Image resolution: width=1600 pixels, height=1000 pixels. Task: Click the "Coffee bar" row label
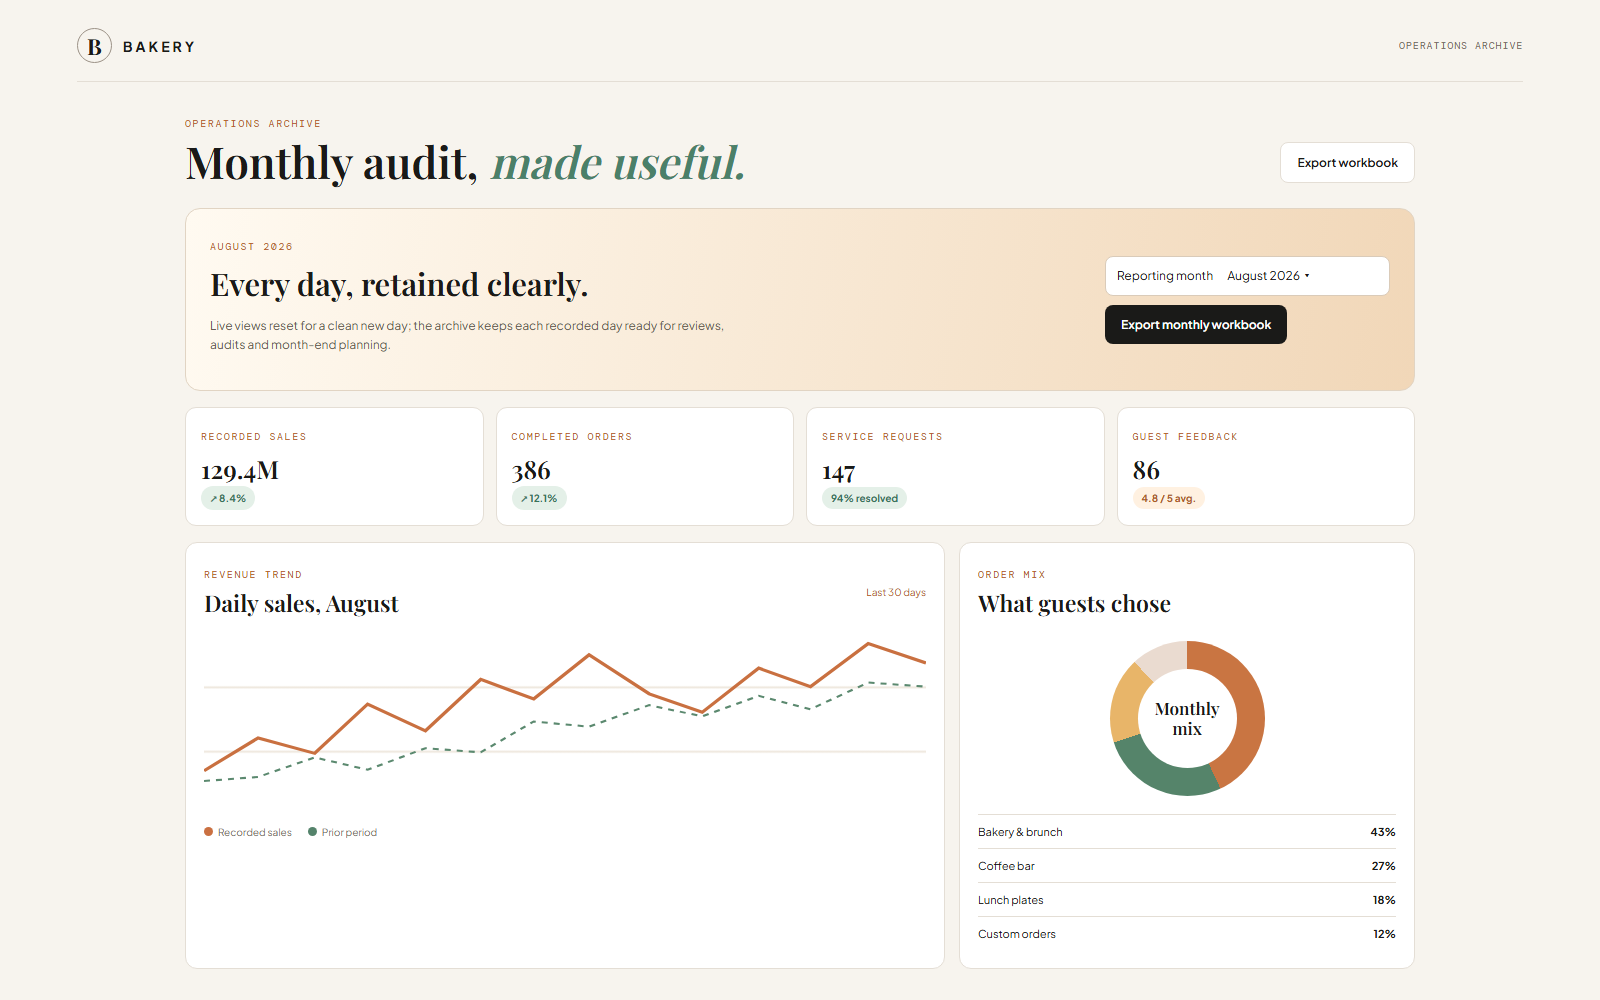pyautogui.click(x=1006, y=866)
